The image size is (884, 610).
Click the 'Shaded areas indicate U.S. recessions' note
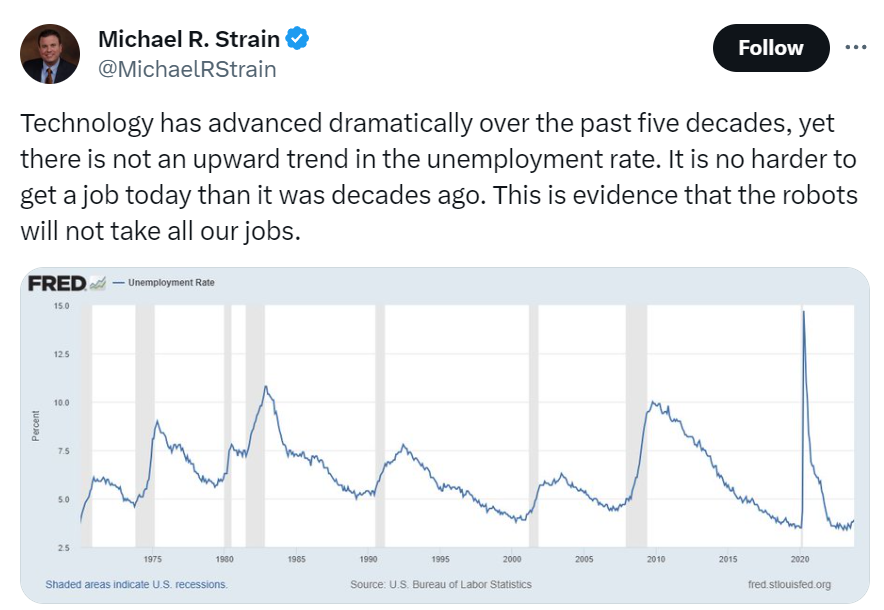[136, 584]
